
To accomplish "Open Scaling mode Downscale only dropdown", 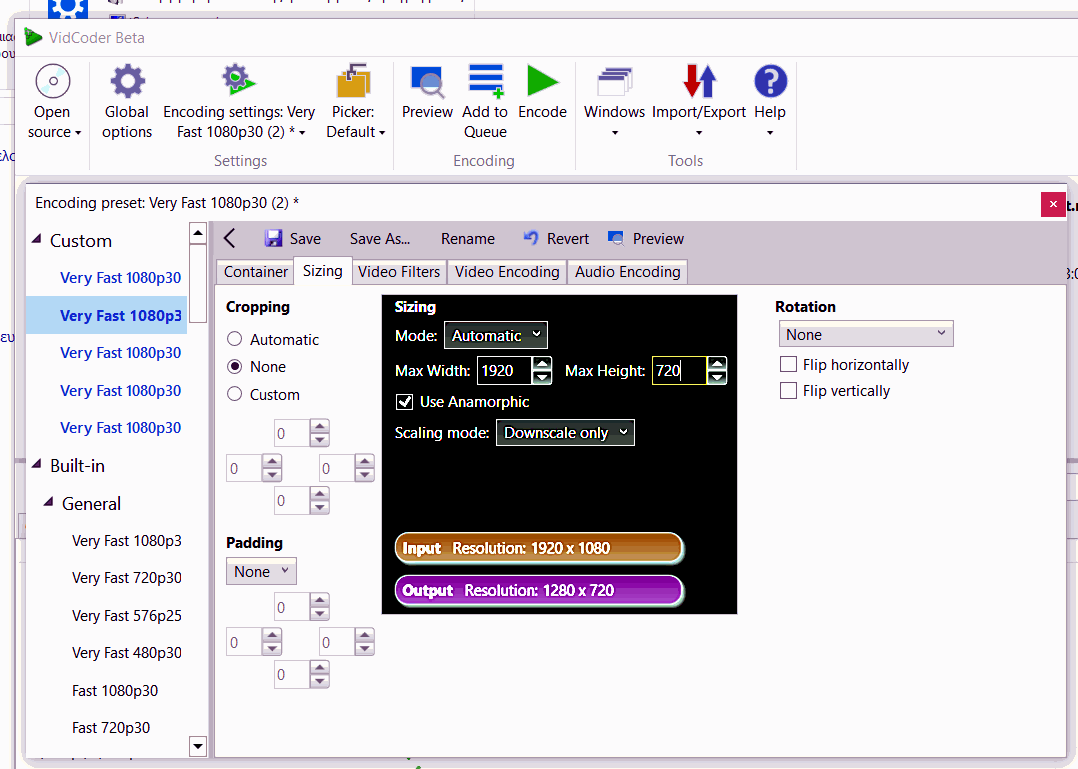I will click(565, 433).
